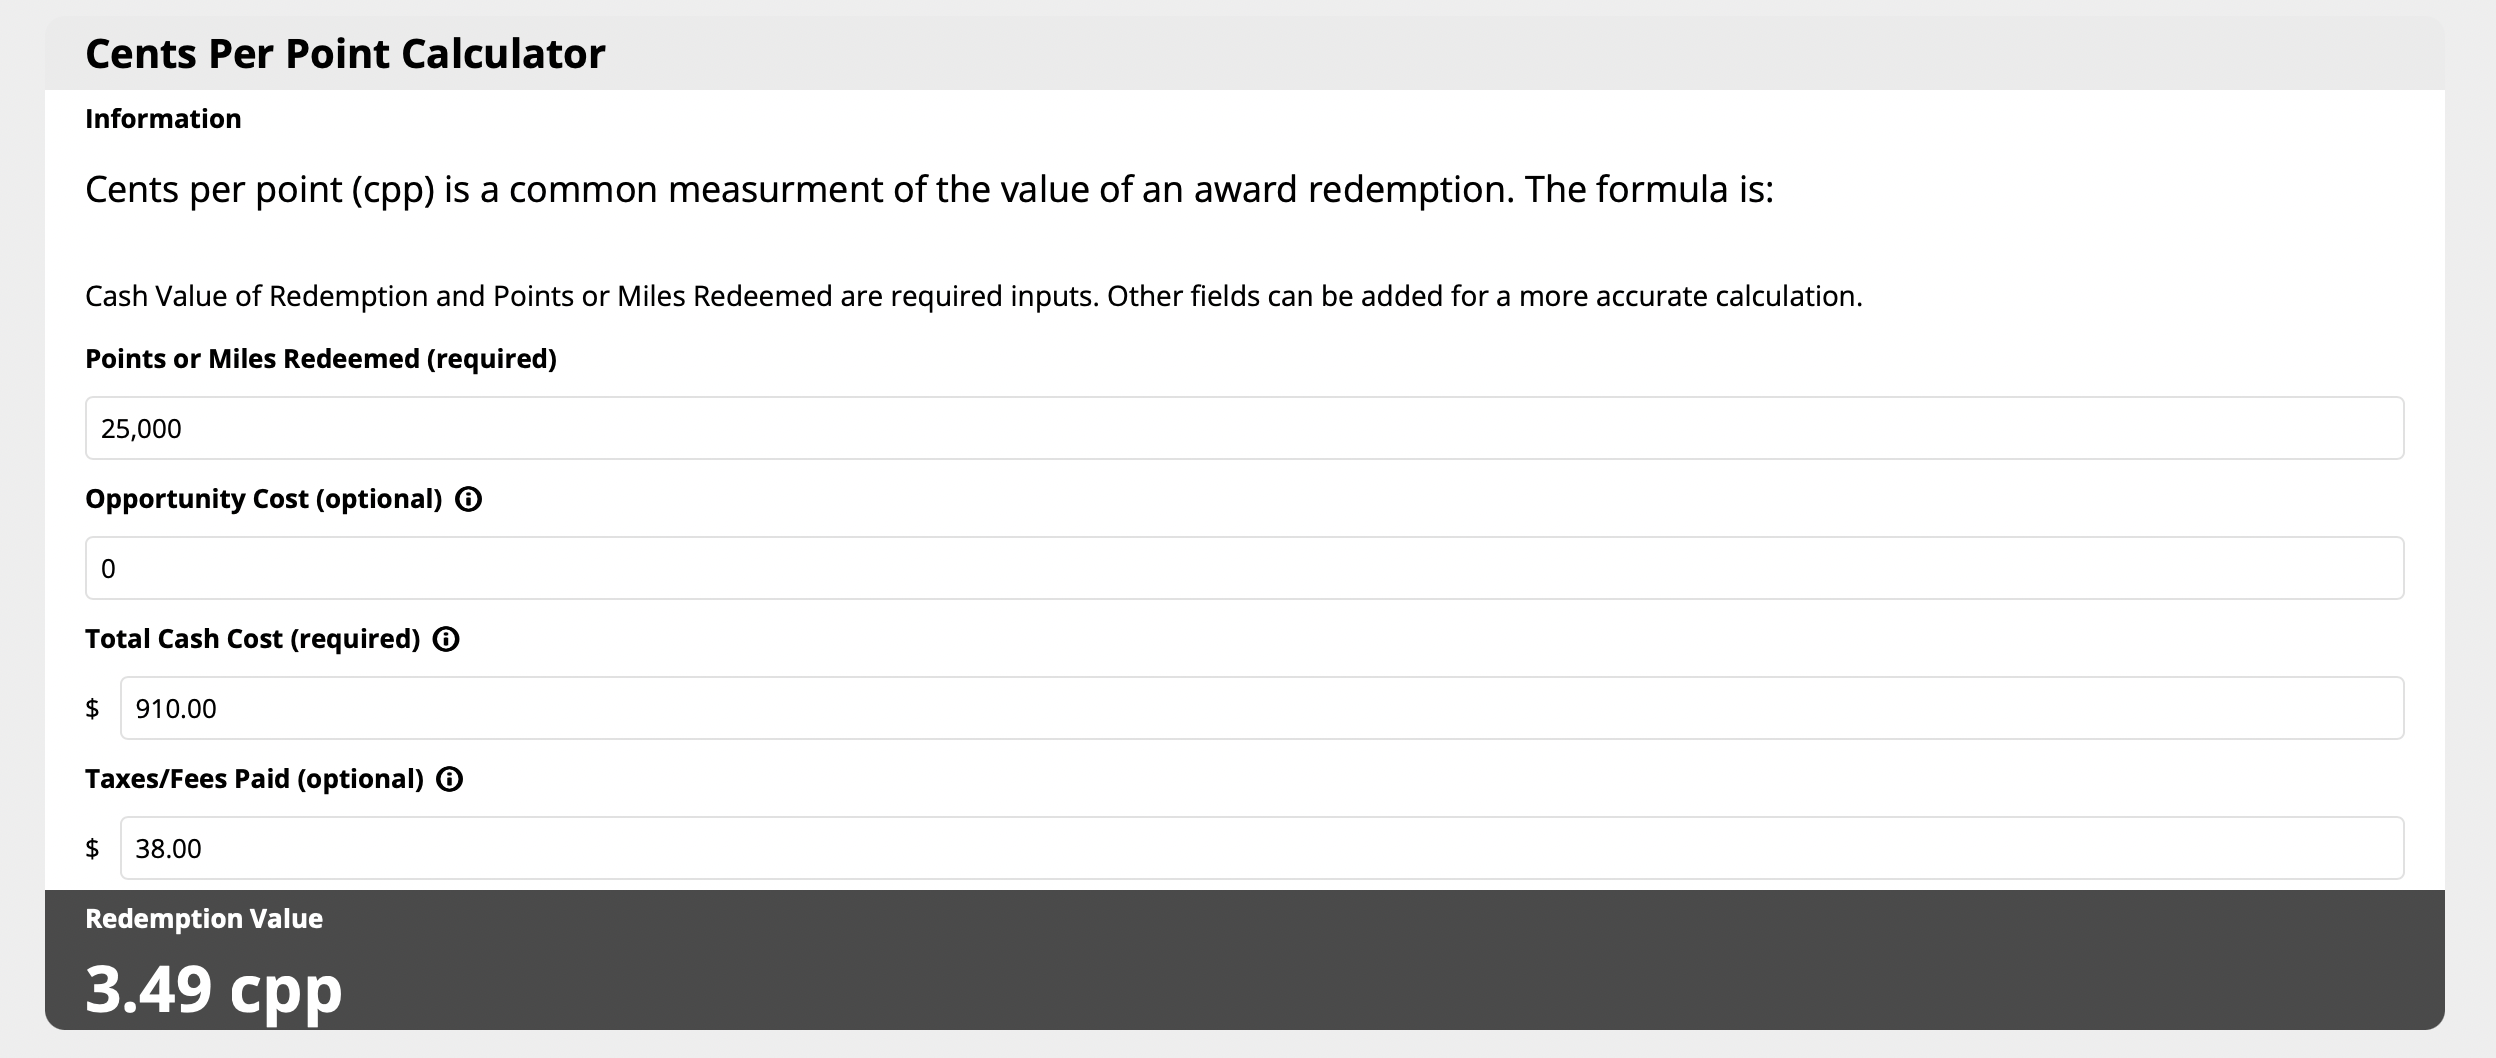
Task: Activate the Taxes/Fees Paid input field
Action: (x=1261, y=848)
